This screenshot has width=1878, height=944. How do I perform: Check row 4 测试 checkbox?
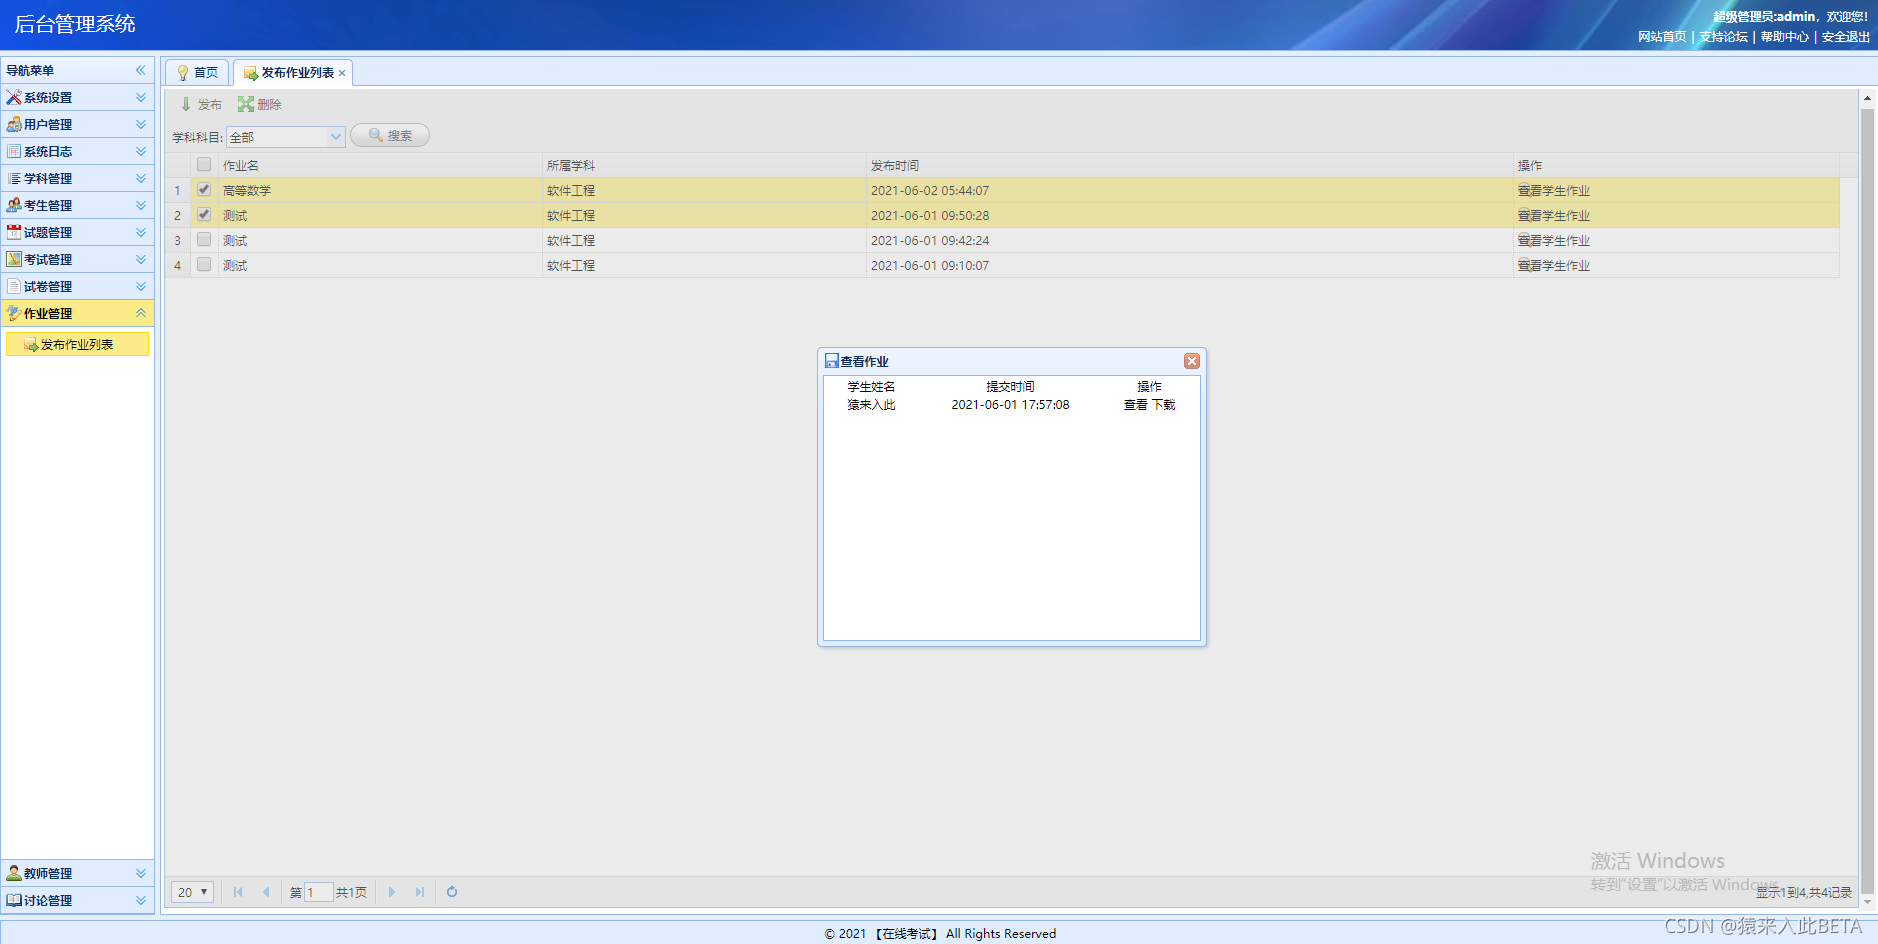point(204,264)
